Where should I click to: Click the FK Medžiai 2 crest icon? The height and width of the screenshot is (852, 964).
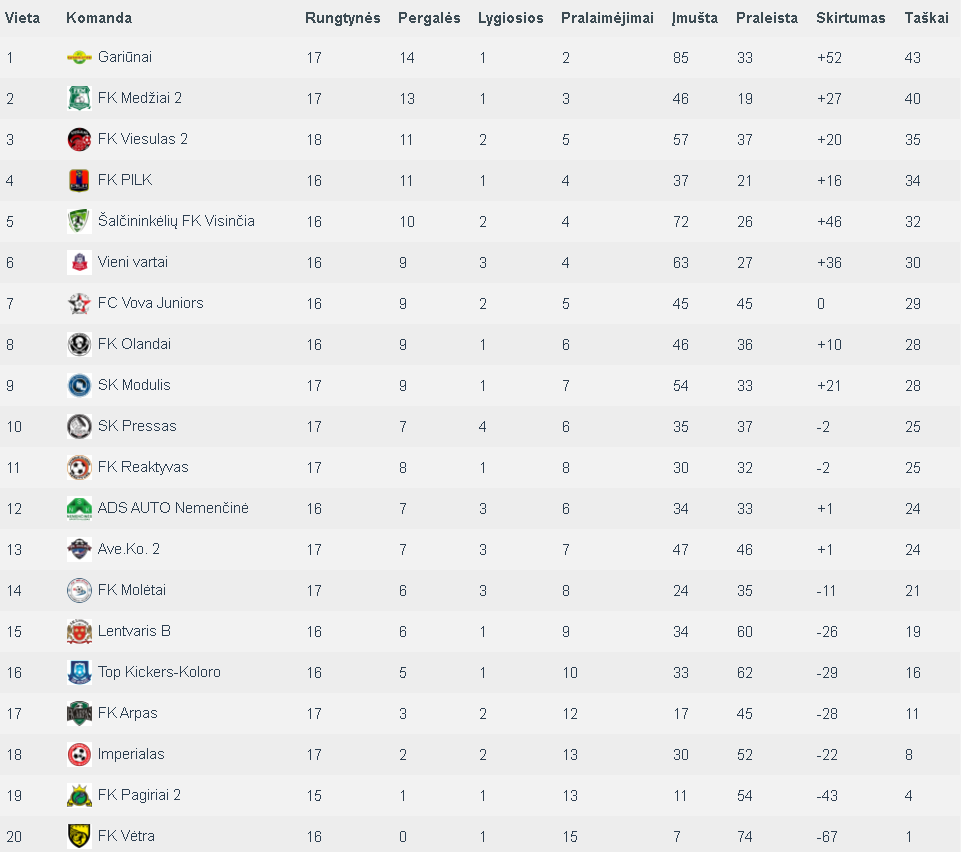coord(79,98)
